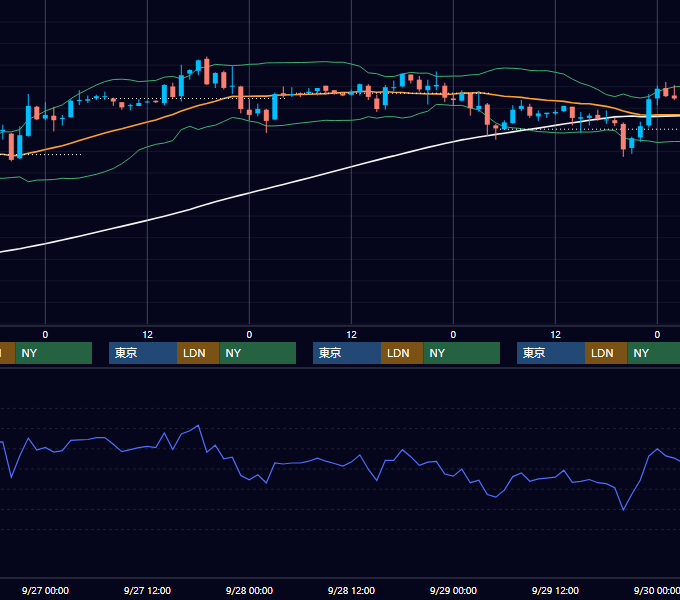Click the 9/27 00:00 date label
The height and width of the screenshot is (600, 680).
(x=45, y=590)
